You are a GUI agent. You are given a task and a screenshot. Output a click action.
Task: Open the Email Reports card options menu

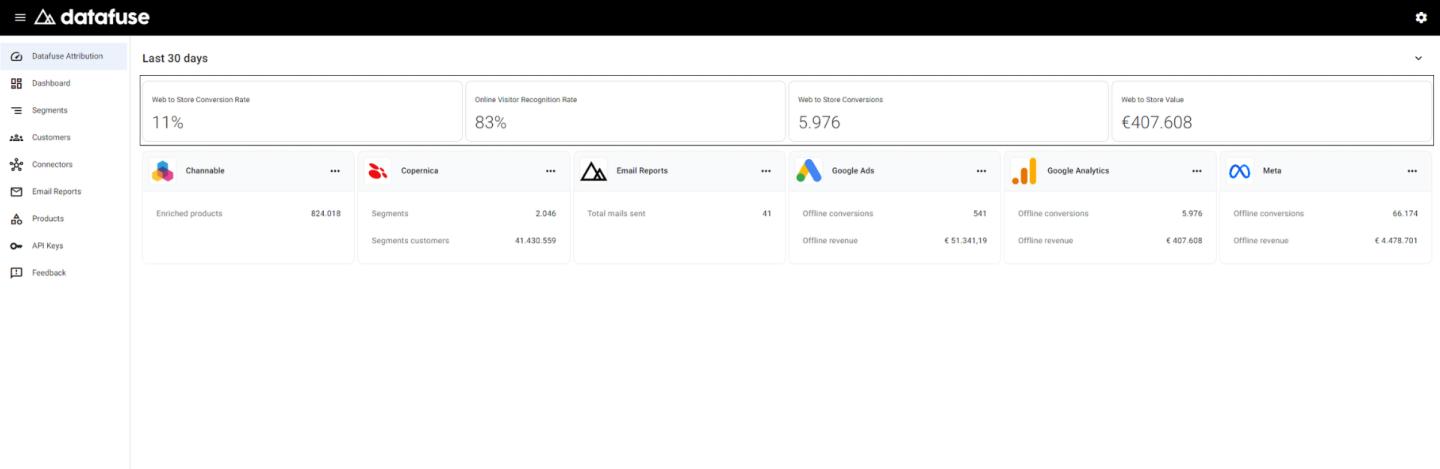pyautogui.click(x=766, y=171)
